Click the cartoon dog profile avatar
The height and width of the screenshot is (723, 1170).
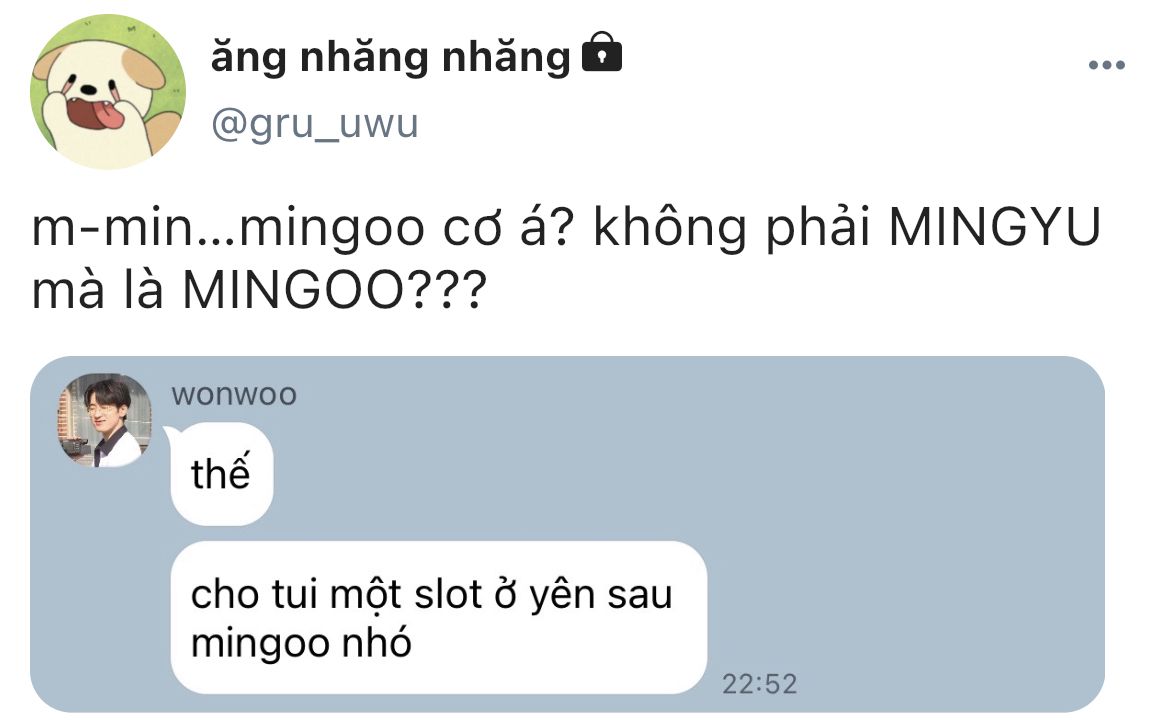pyautogui.click(x=107, y=91)
